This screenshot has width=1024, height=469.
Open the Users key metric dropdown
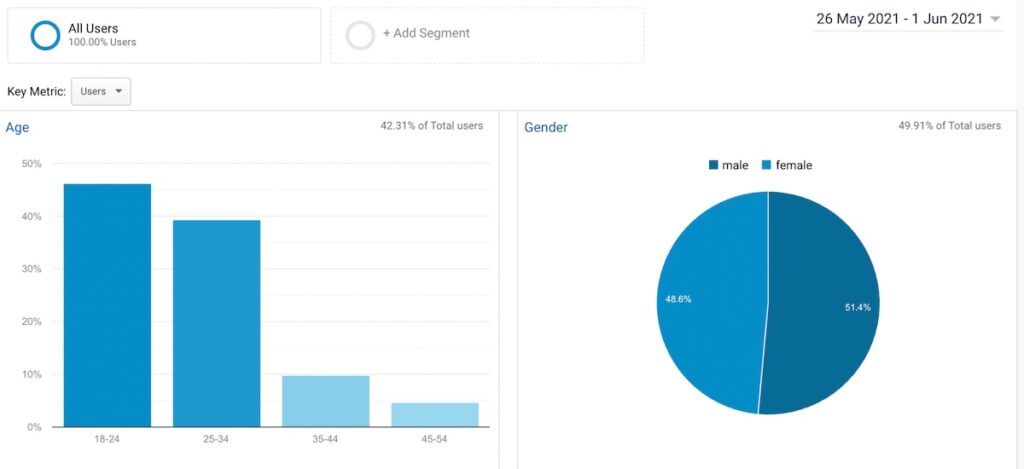pos(101,91)
